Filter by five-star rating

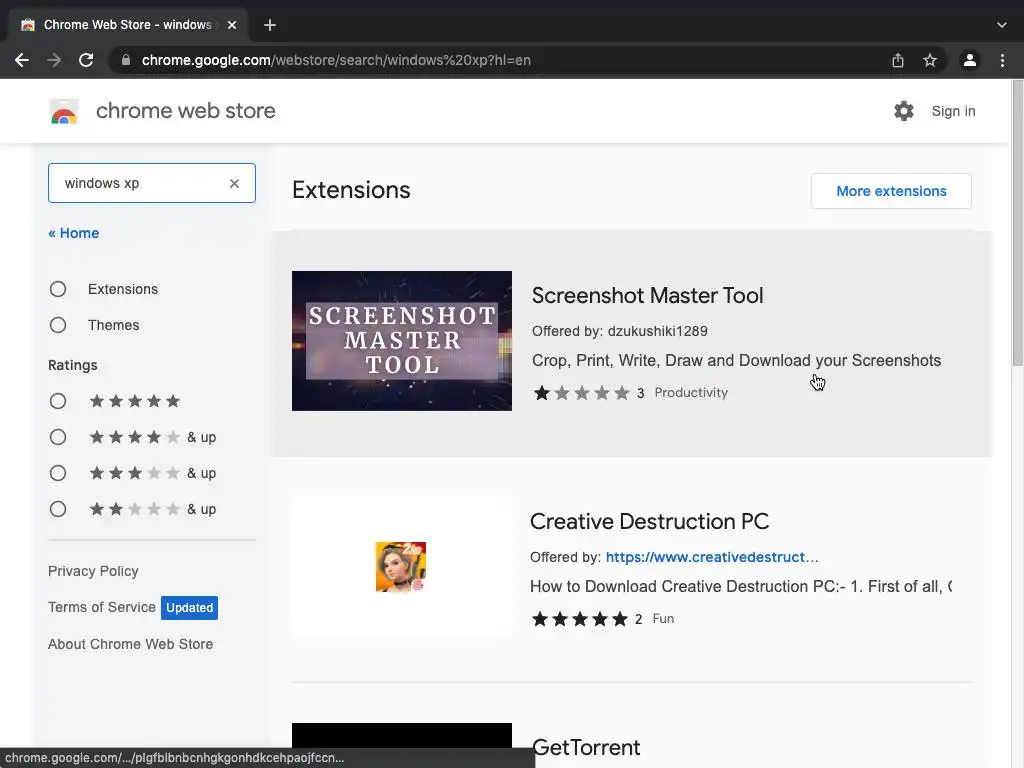58,401
